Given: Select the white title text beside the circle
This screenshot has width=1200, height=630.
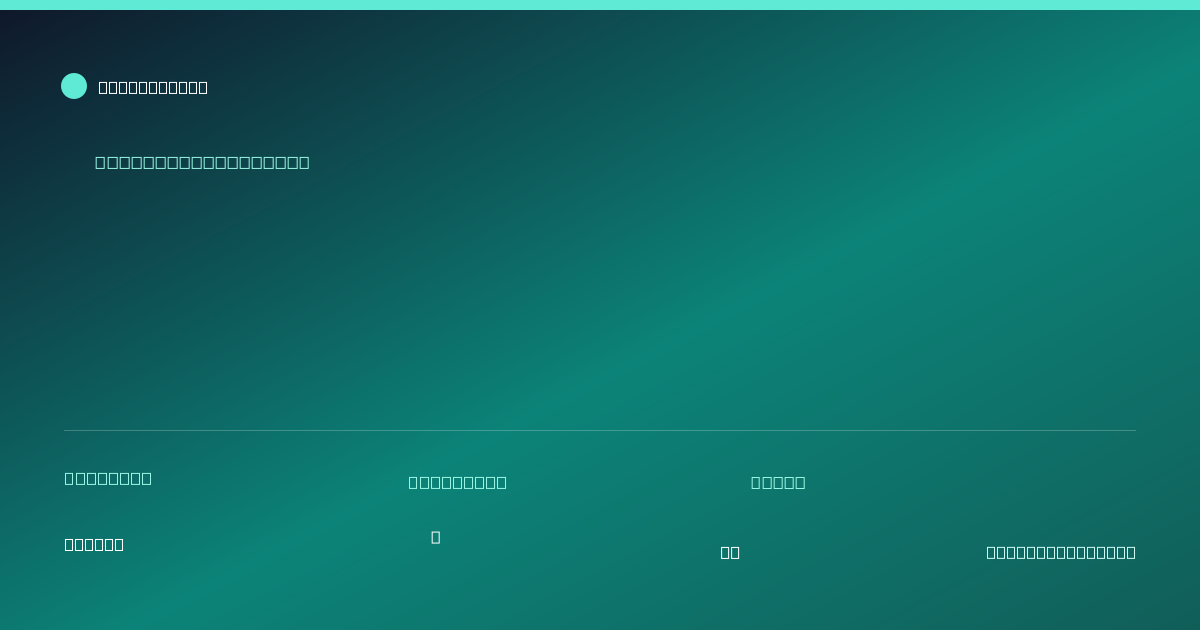Looking at the screenshot, I should [153, 87].
